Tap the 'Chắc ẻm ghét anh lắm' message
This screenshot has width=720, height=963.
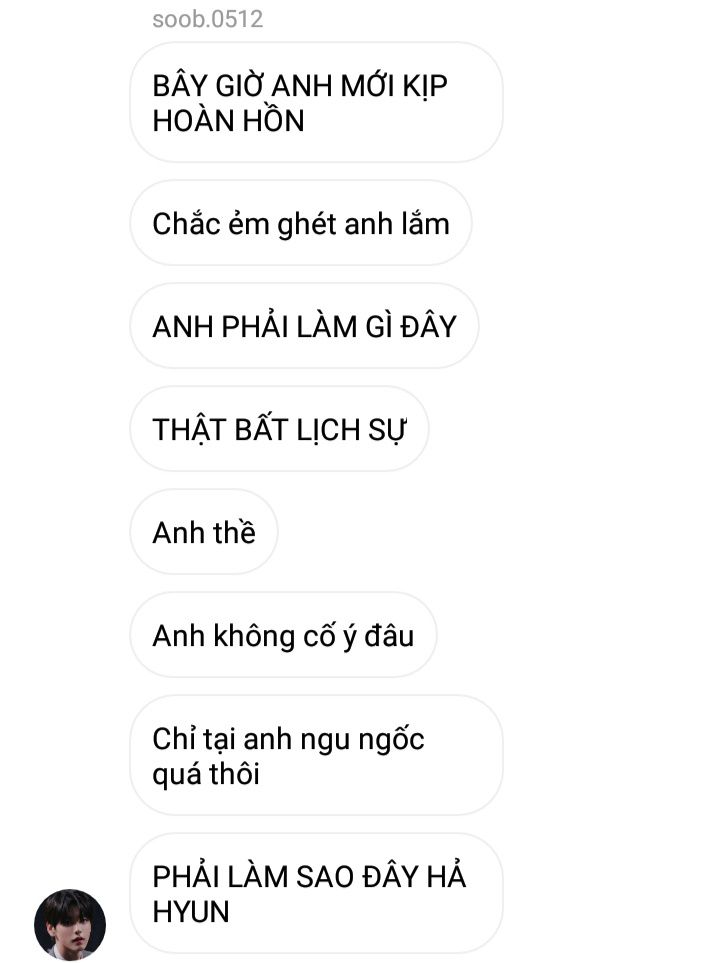pyautogui.click(x=301, y=224)
